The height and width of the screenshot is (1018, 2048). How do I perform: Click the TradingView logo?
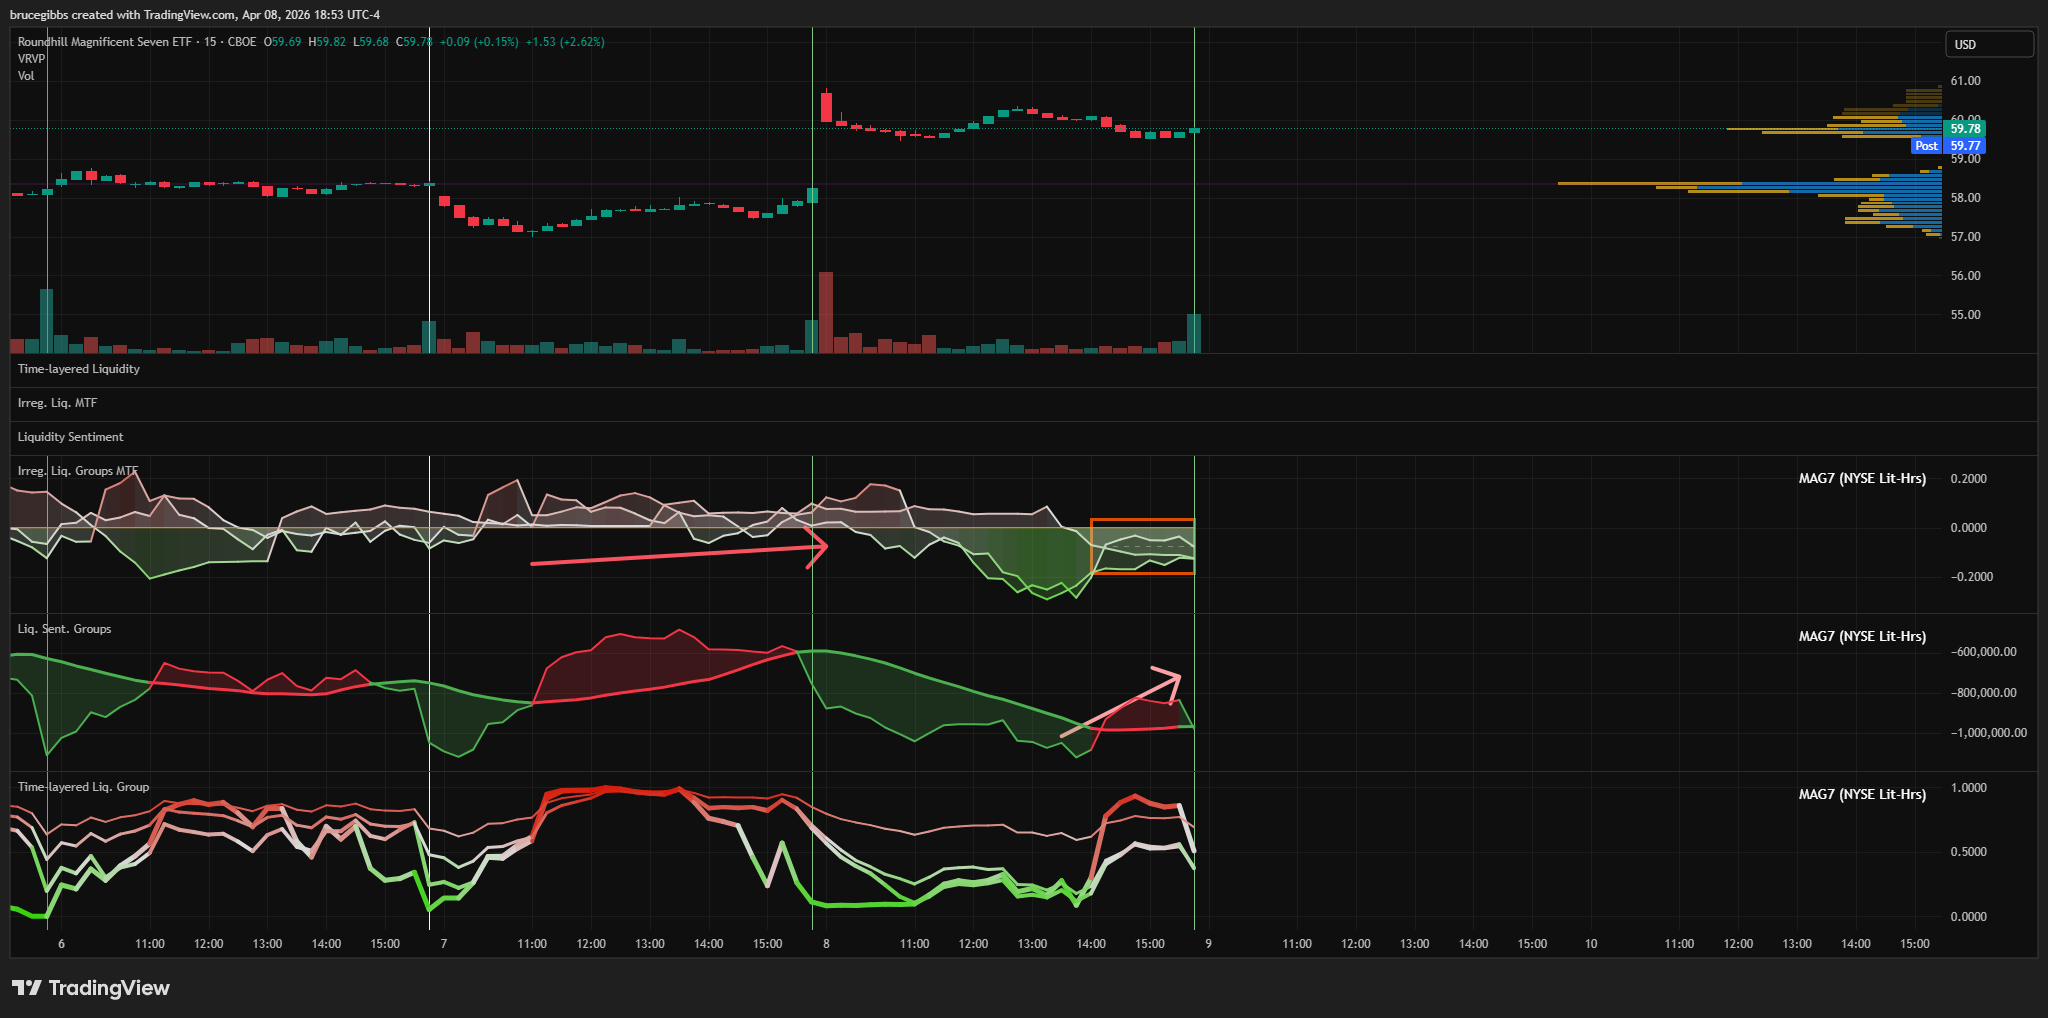coord(91,988)
